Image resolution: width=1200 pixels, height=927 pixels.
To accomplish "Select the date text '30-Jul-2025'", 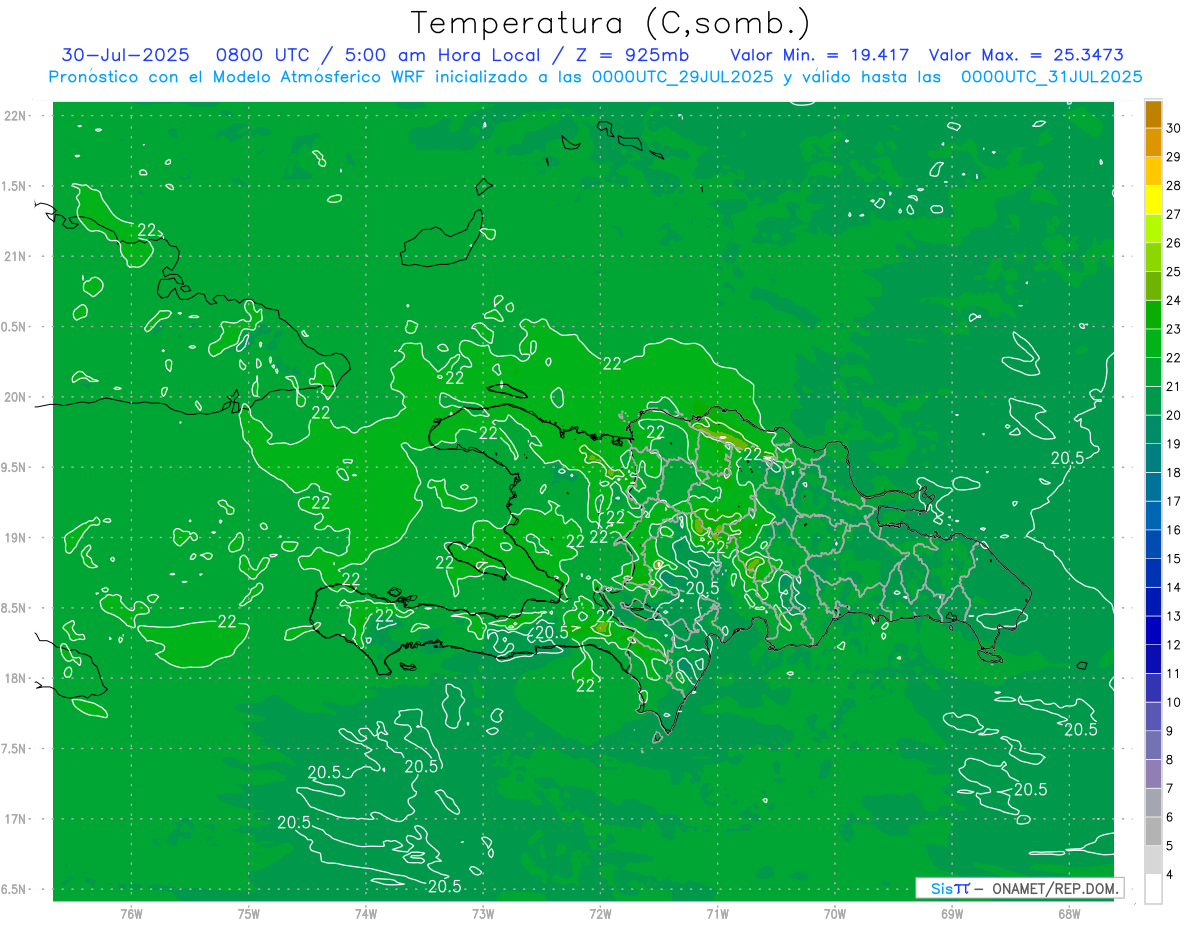I will click(x=125, y=55).
